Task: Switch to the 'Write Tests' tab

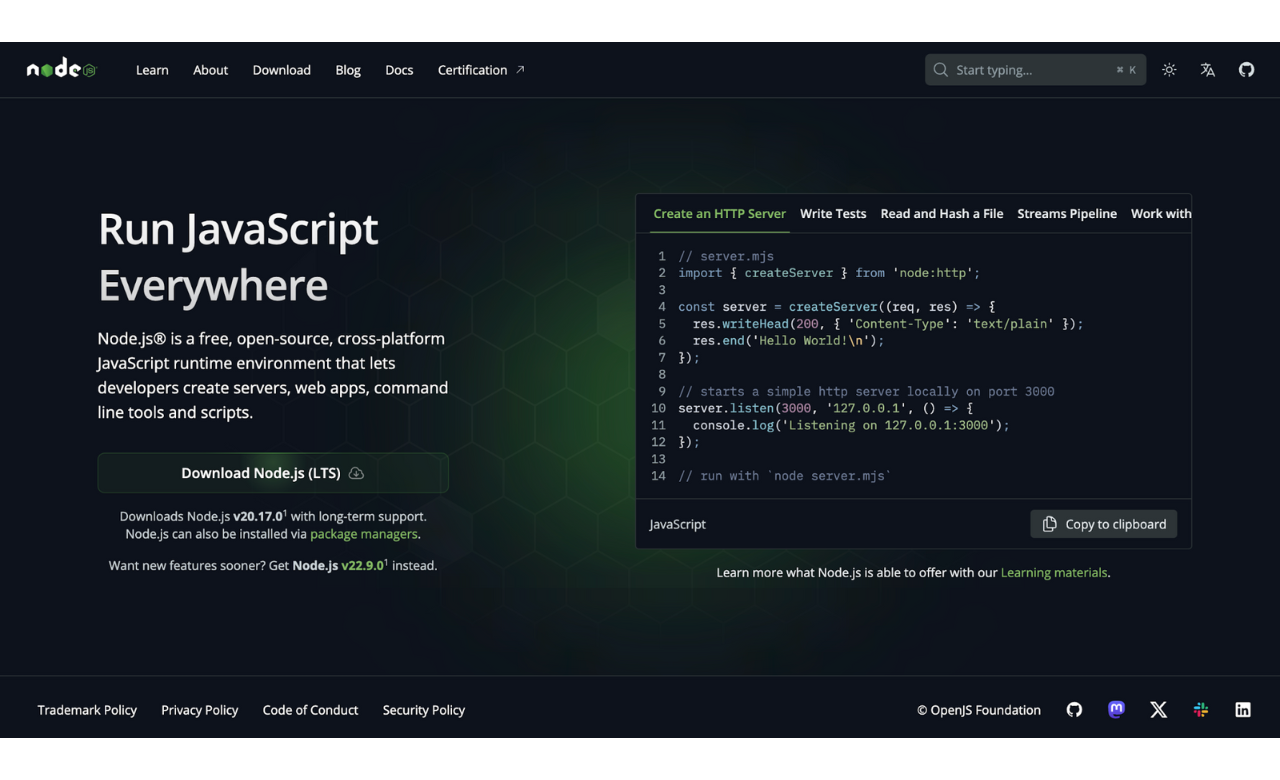Action: pos(833,213)
